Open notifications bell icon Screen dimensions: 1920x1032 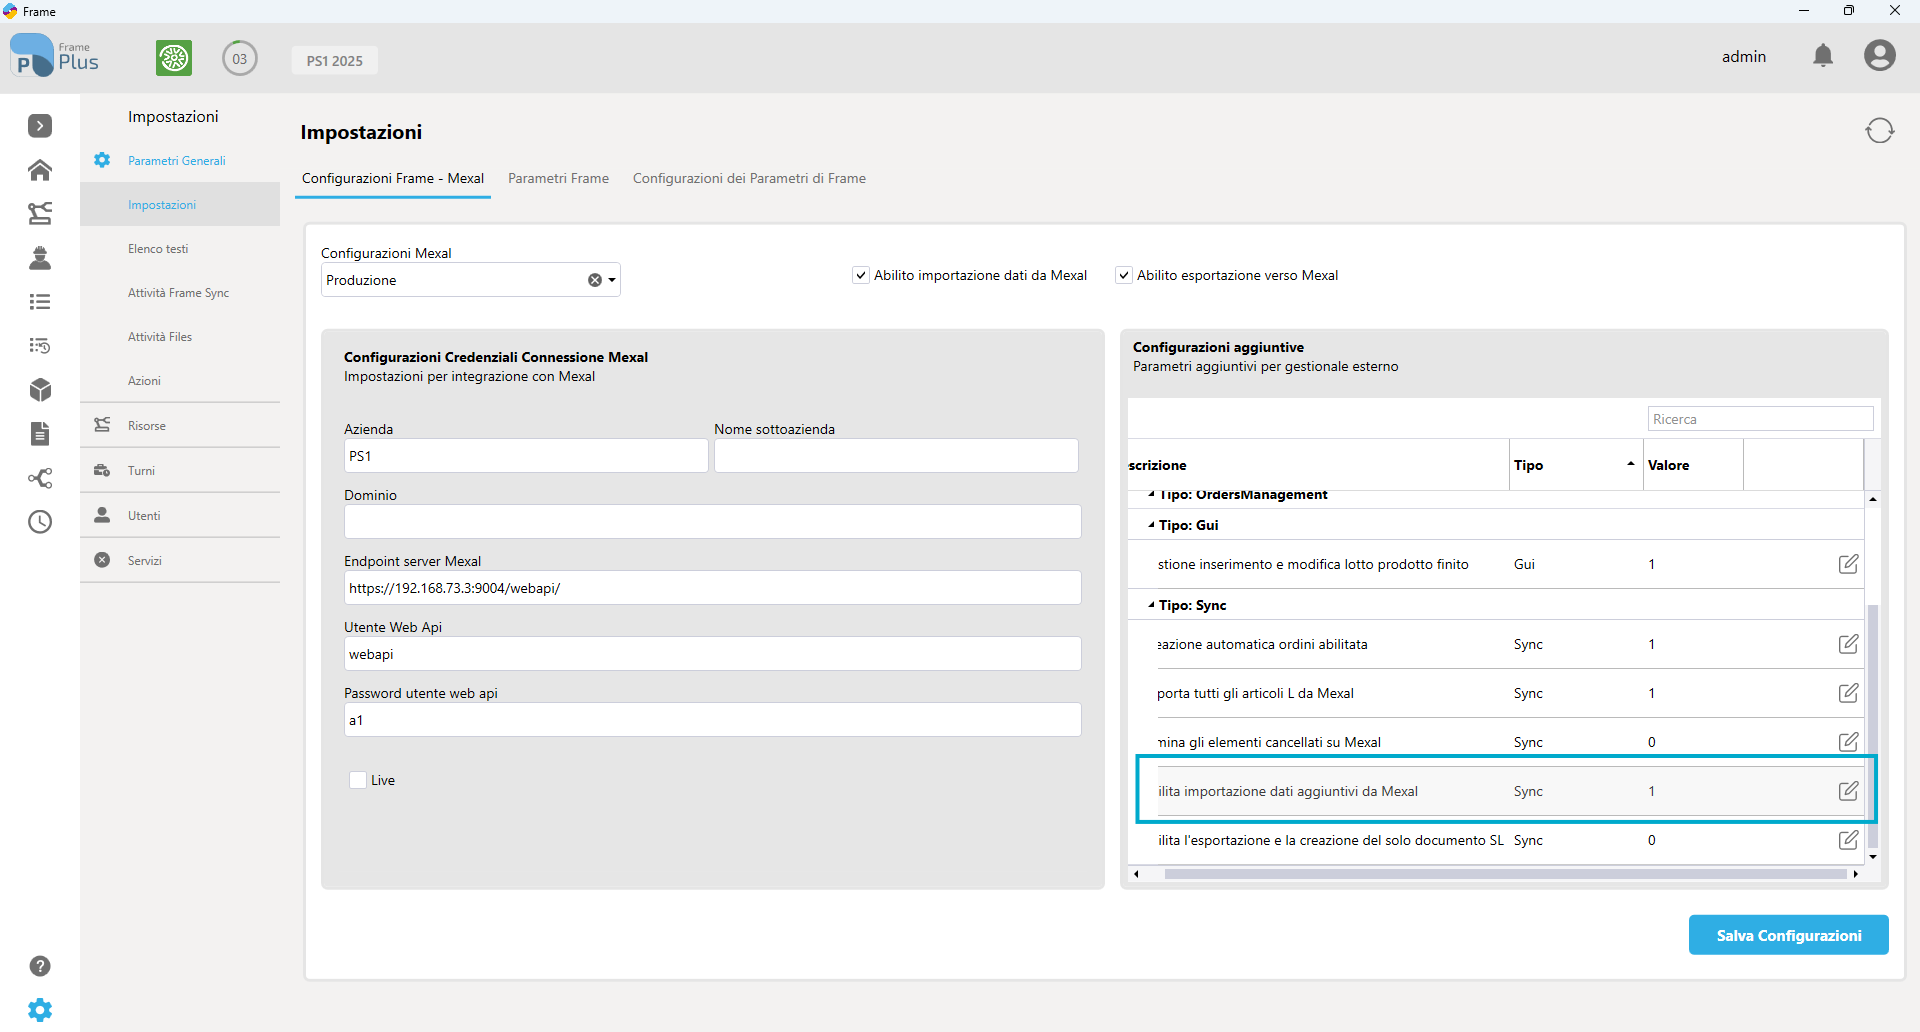click(1823, 56)
